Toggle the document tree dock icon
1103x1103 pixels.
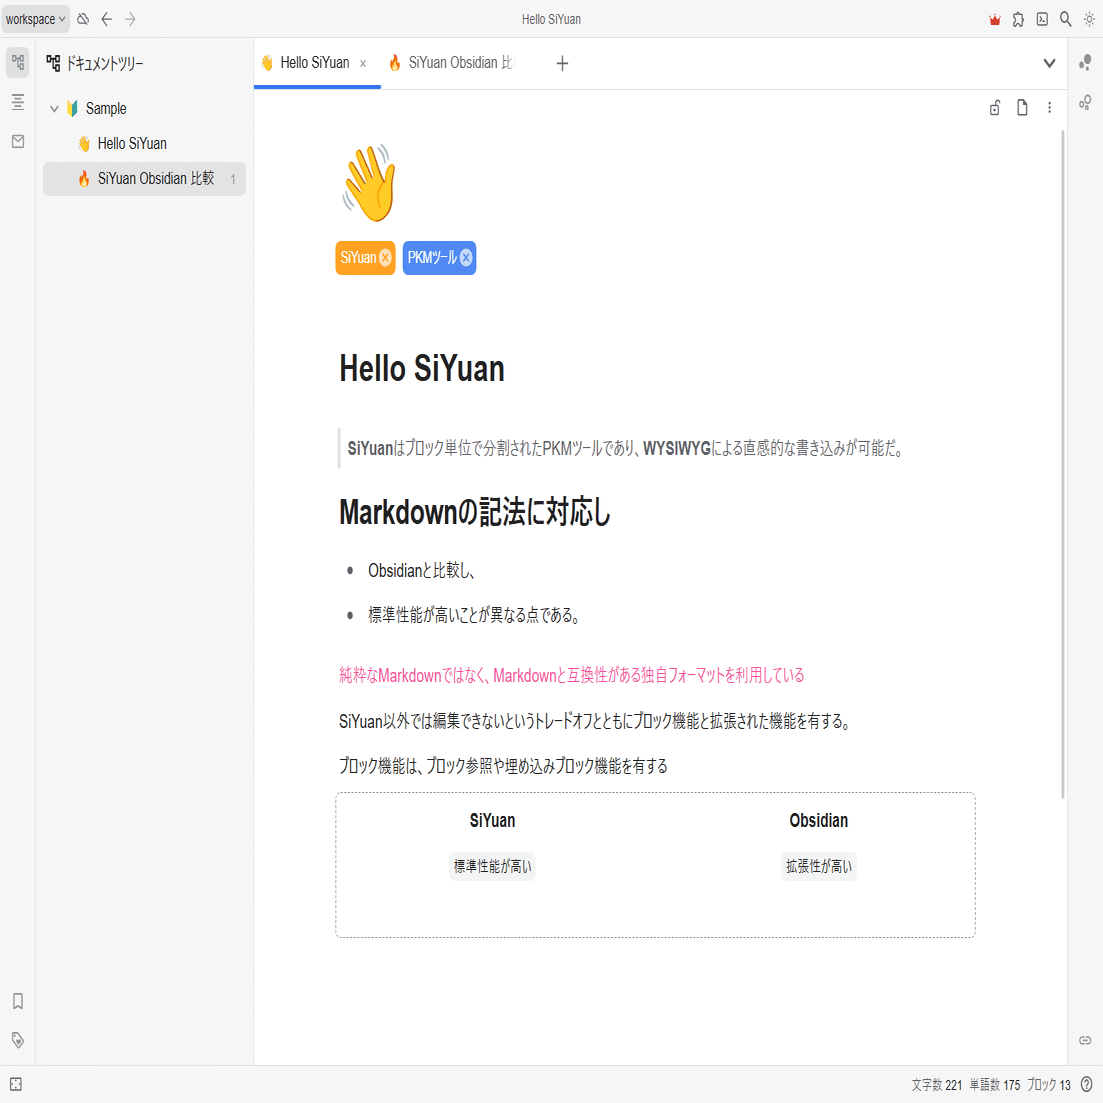[x=18, y=63]
